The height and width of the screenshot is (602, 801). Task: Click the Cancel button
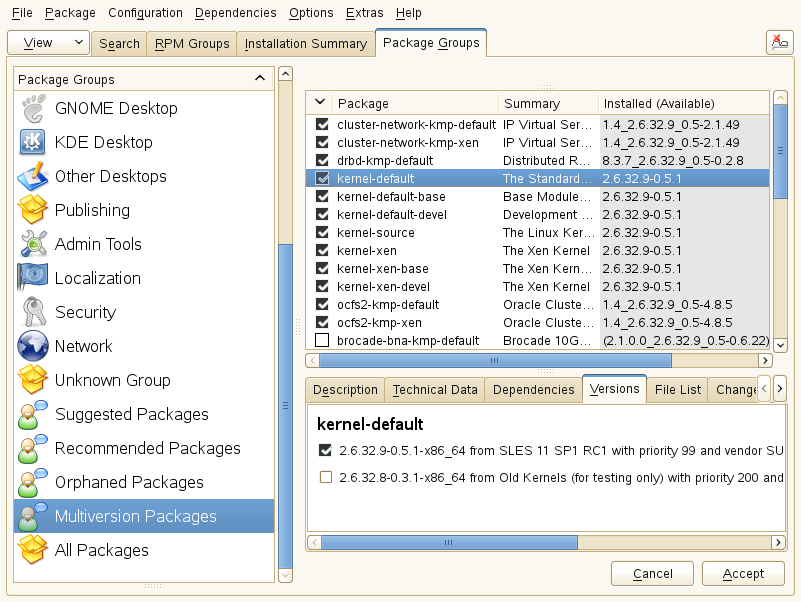652,573
